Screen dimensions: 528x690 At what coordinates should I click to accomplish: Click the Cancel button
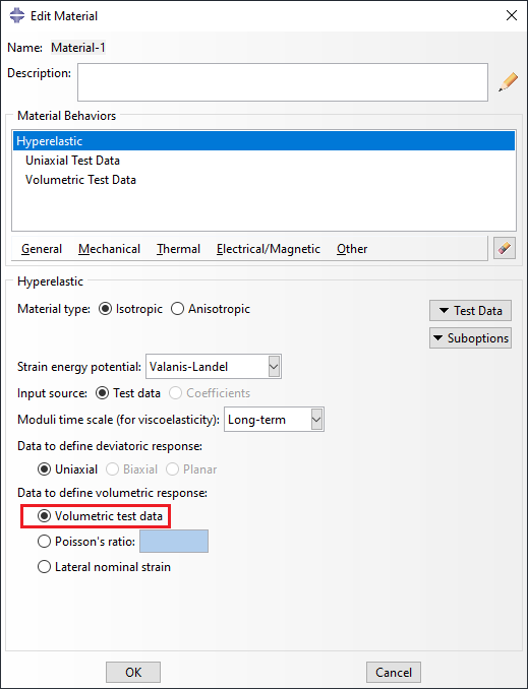[393, 672]
